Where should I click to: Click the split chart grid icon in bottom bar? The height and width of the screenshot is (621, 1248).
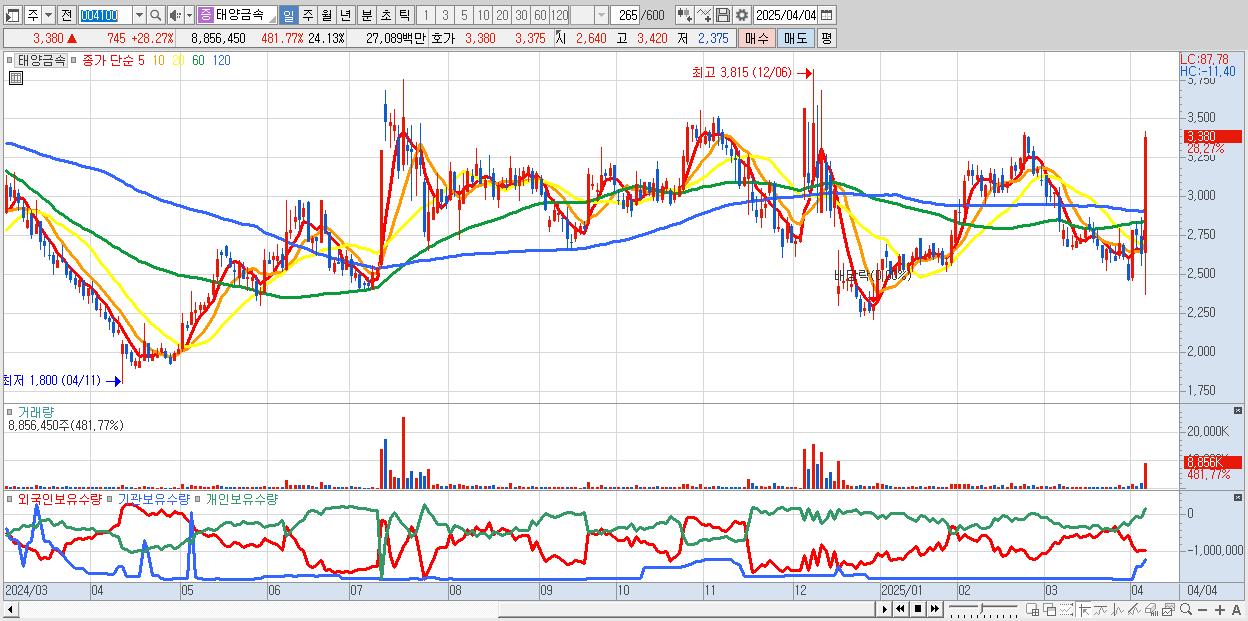(1032, 608)
